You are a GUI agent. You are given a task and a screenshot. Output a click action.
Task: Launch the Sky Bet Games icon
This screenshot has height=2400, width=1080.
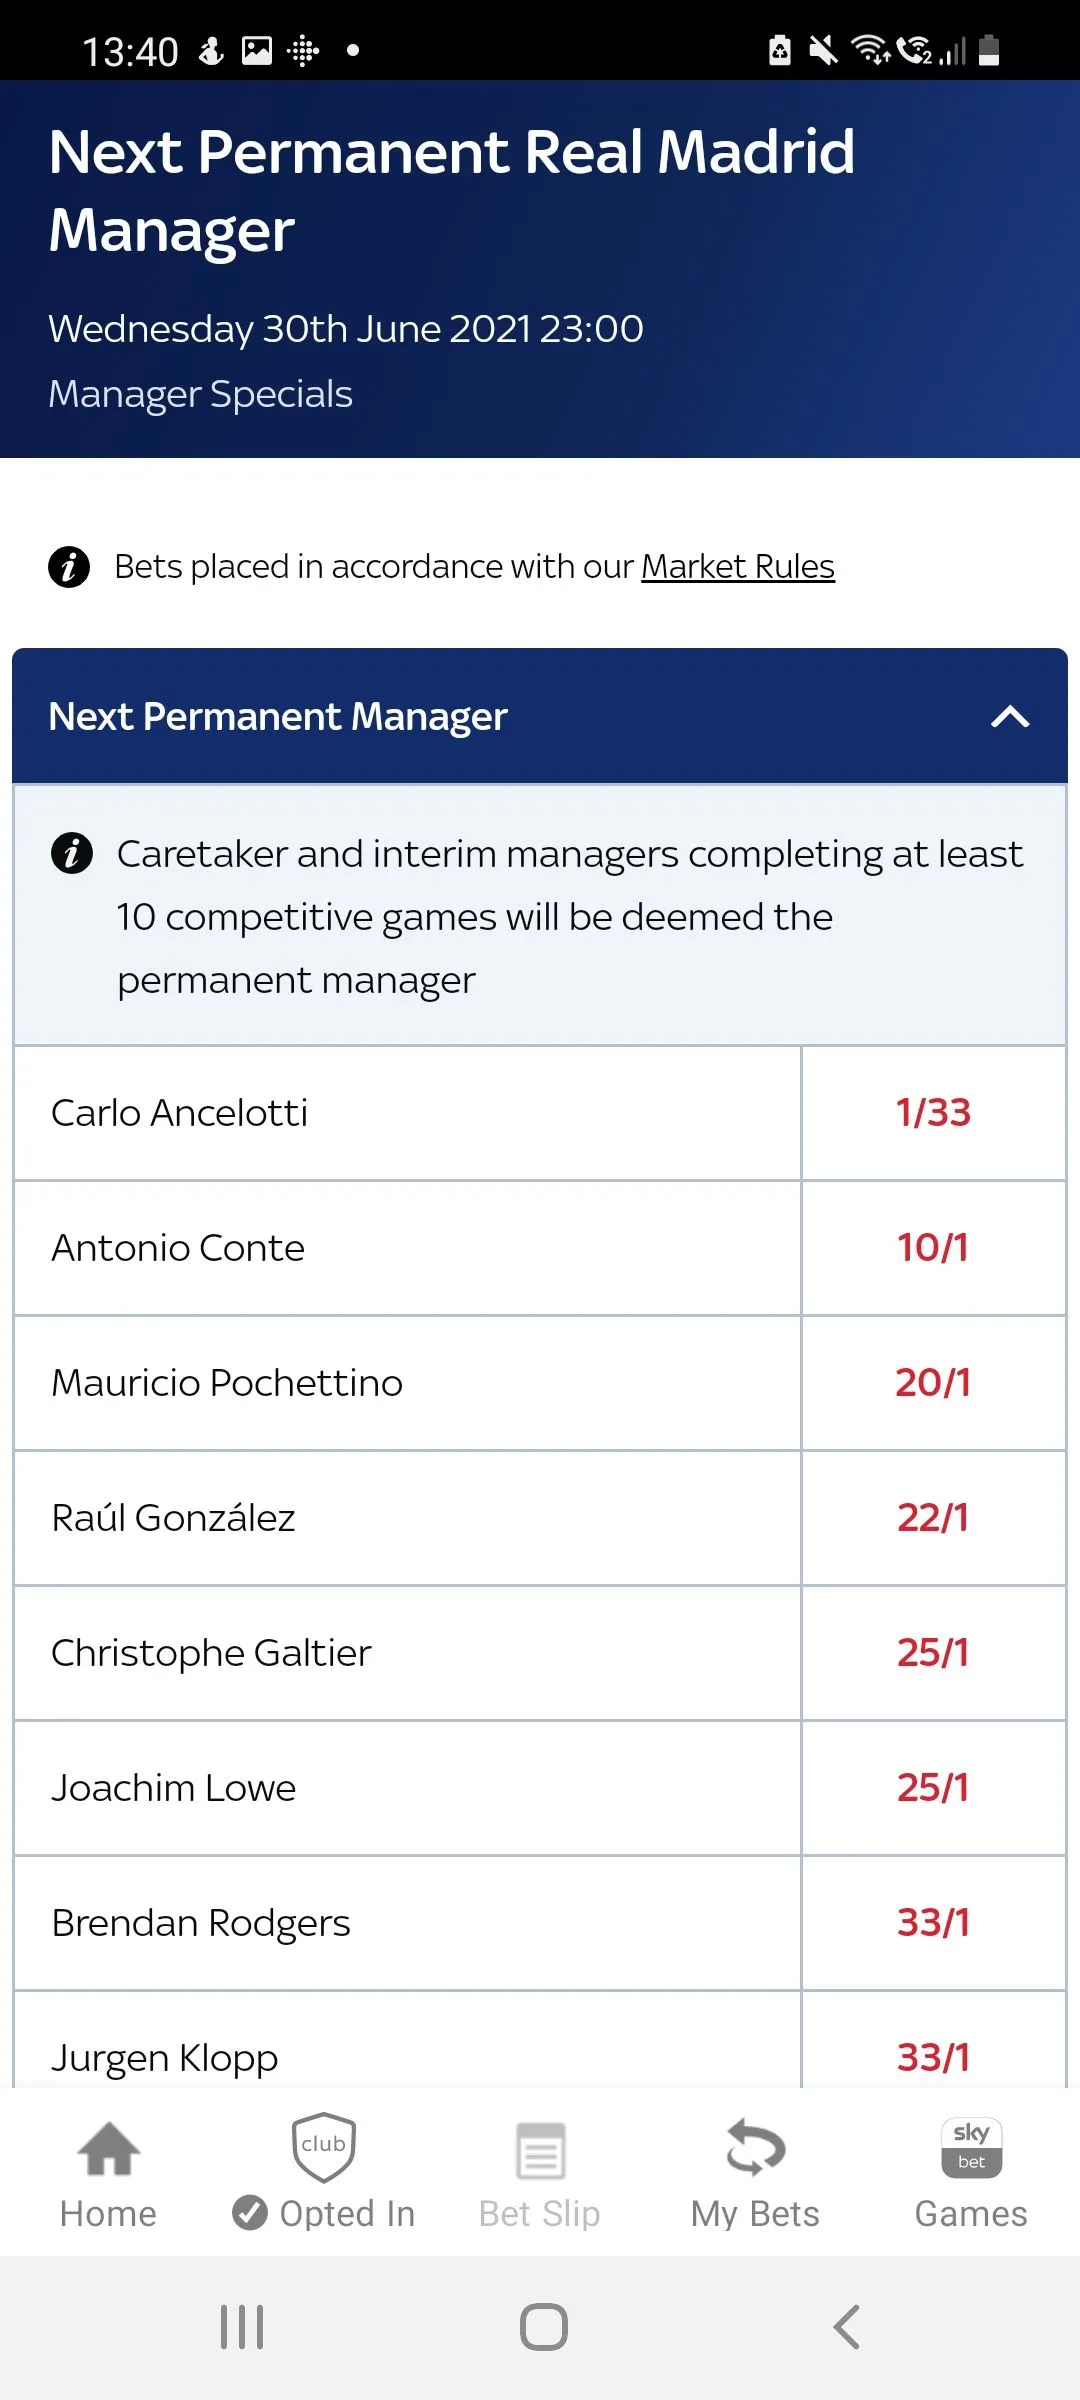point(971,2148)
